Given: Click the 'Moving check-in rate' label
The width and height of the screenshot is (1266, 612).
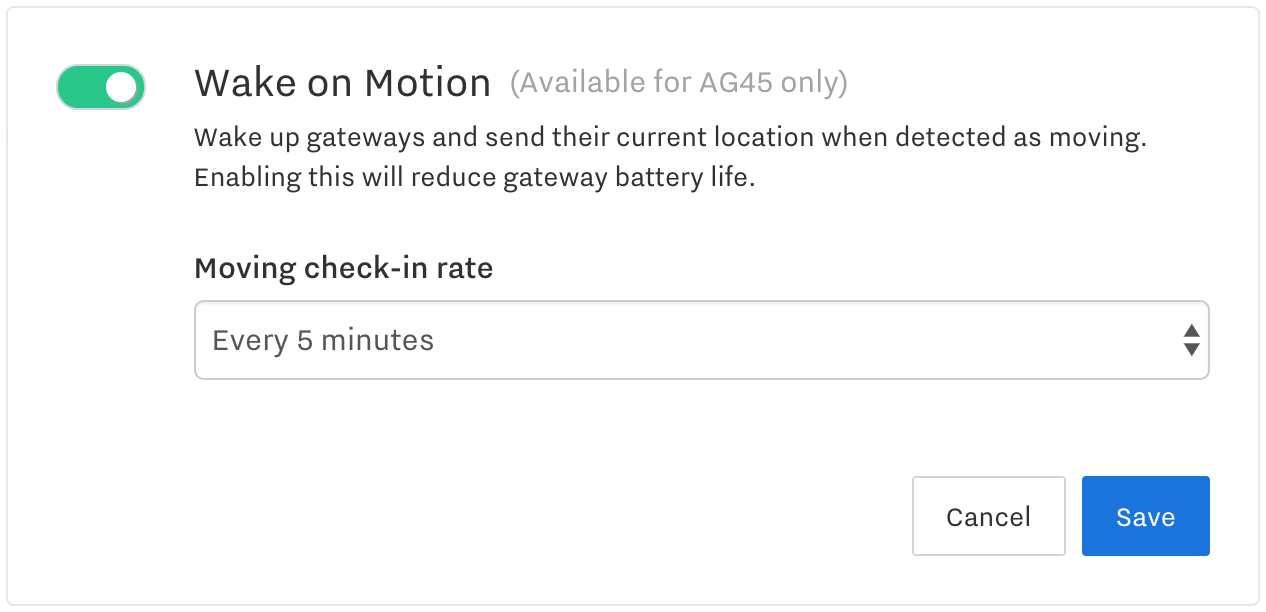Looking at the screenshot, I should [x=343, y=268].
